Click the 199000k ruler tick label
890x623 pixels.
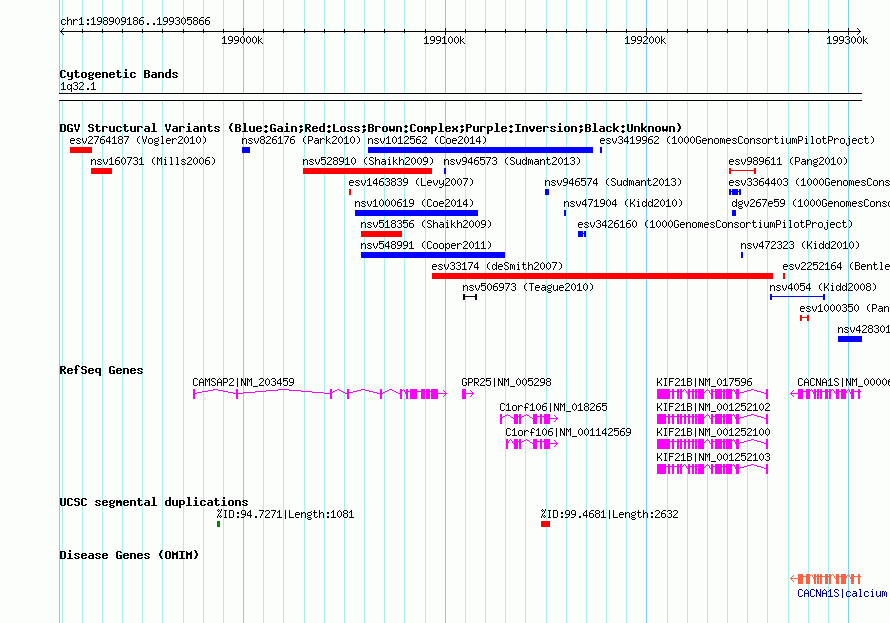(242, 40)
